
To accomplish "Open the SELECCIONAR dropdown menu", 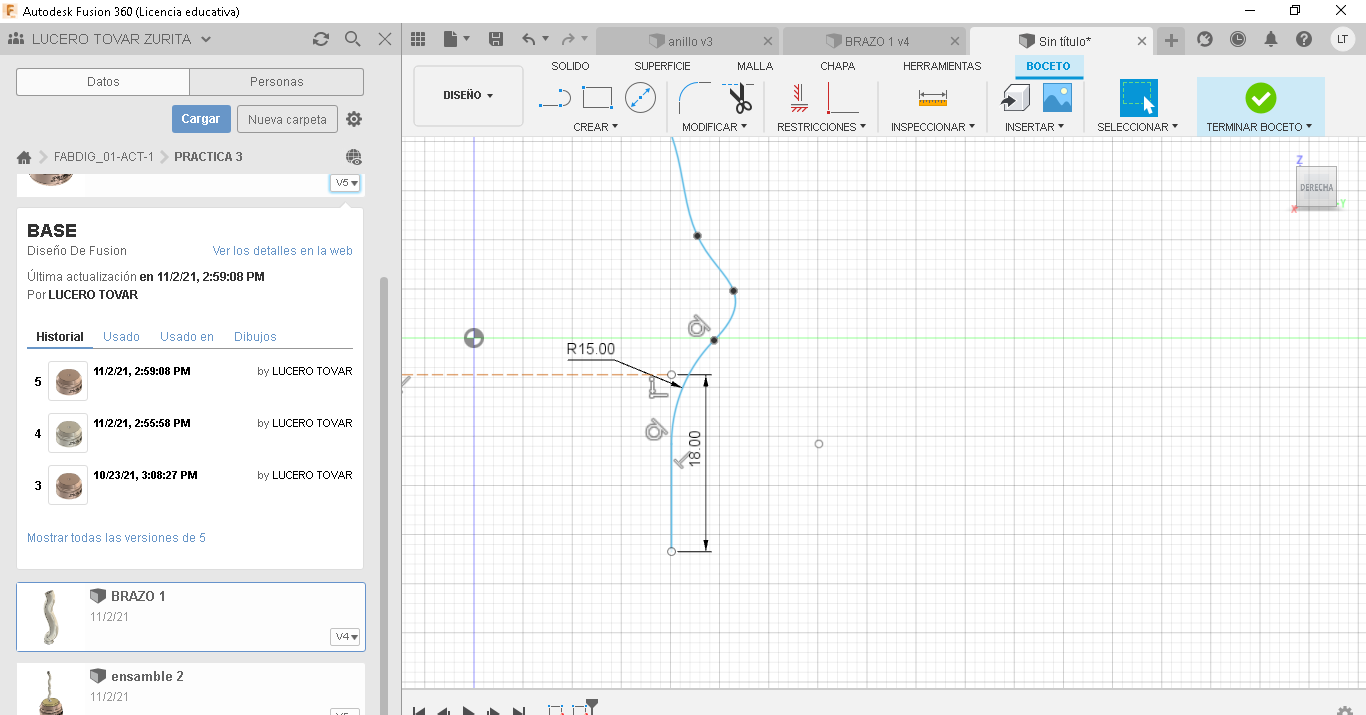I will pyautogui.click(x=1138, y=127).
